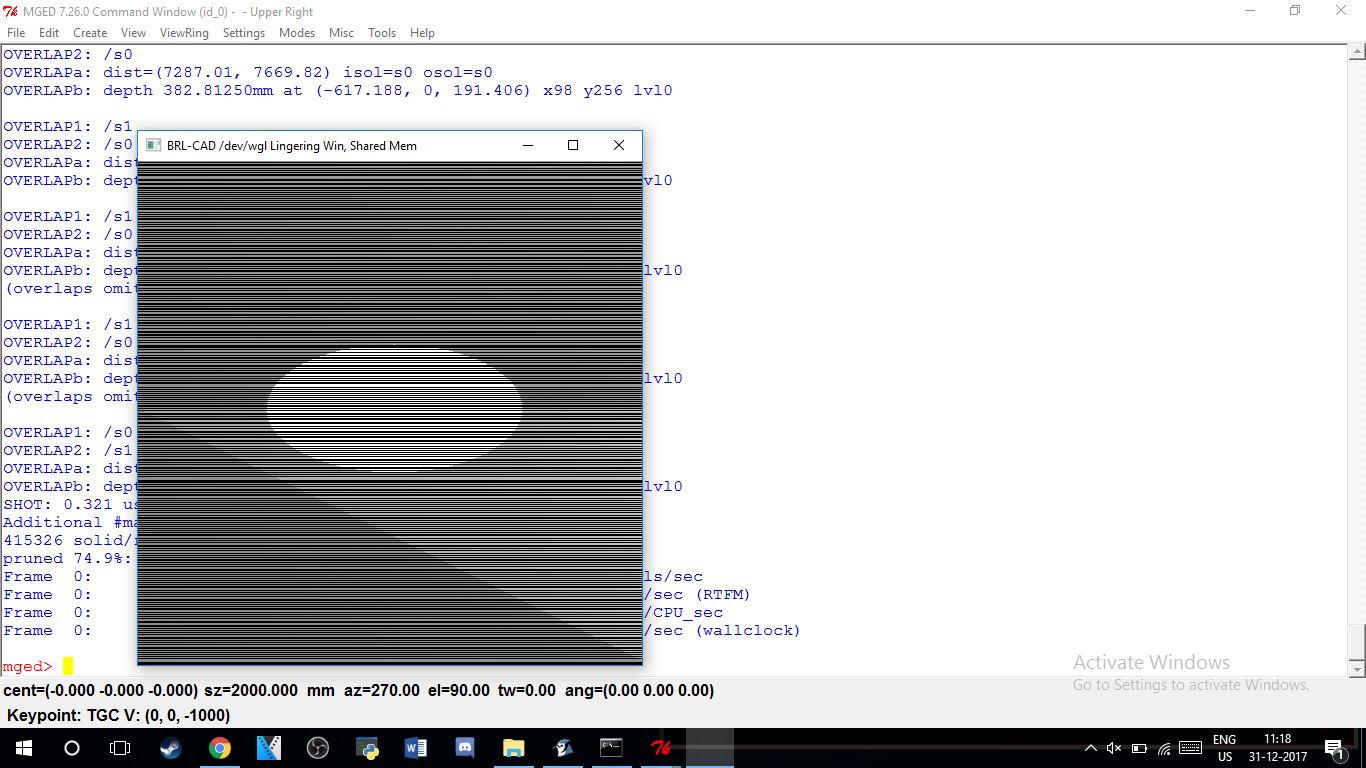1366x768 pixels.
Task: Open the blue film-strip app on taskbar
Action: click(x=269, y=748)
